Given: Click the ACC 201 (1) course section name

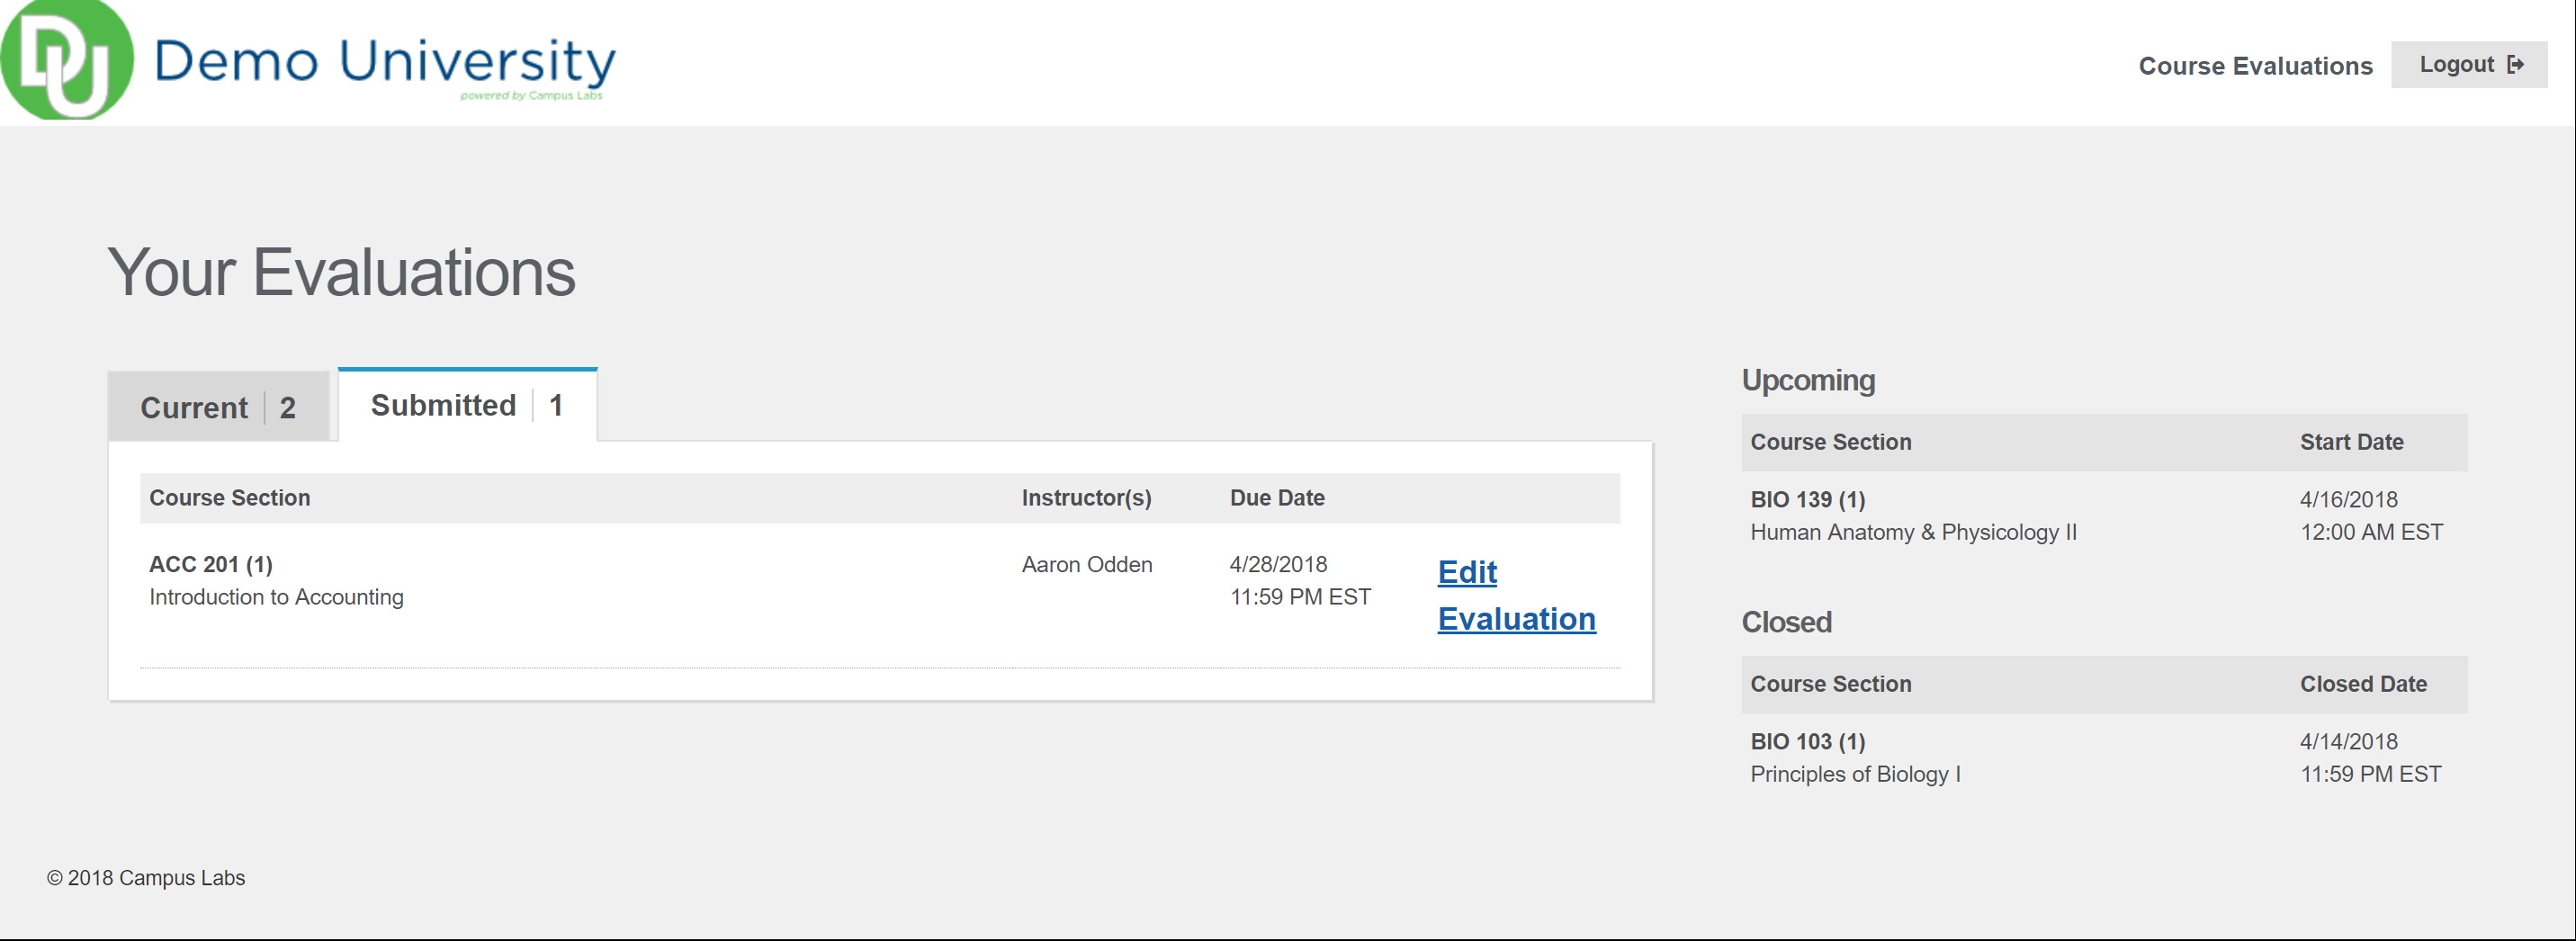Looking at the screenshot, I should point(210,564).
